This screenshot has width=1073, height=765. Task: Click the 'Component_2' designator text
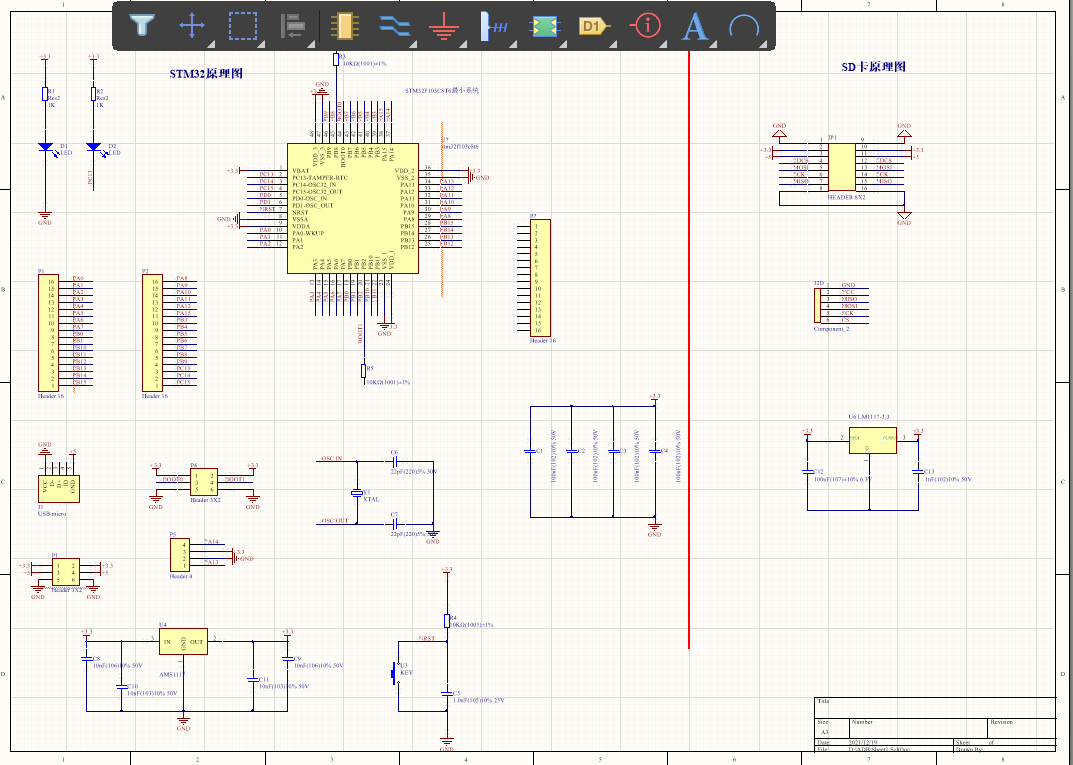click(831, 329)
